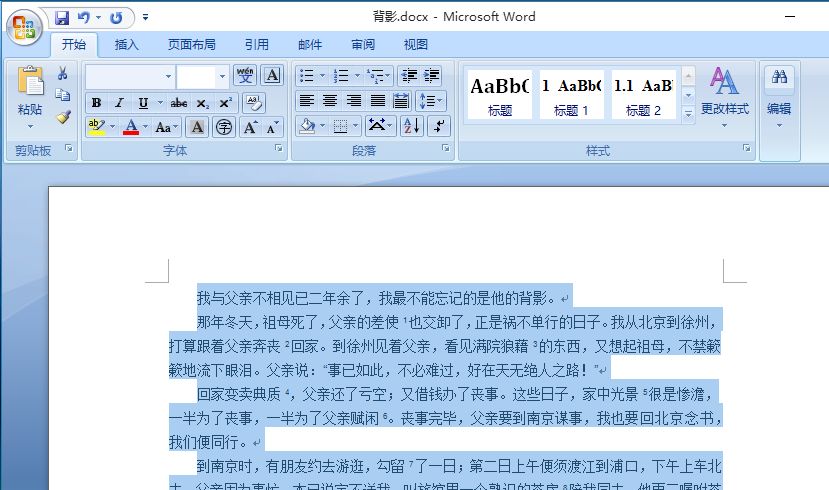Open bullets list dropdown
829x490 pixels.
pos(323,76)
